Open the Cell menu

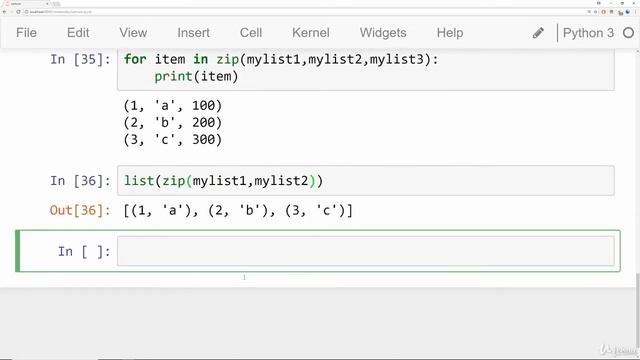pos(251,33)
